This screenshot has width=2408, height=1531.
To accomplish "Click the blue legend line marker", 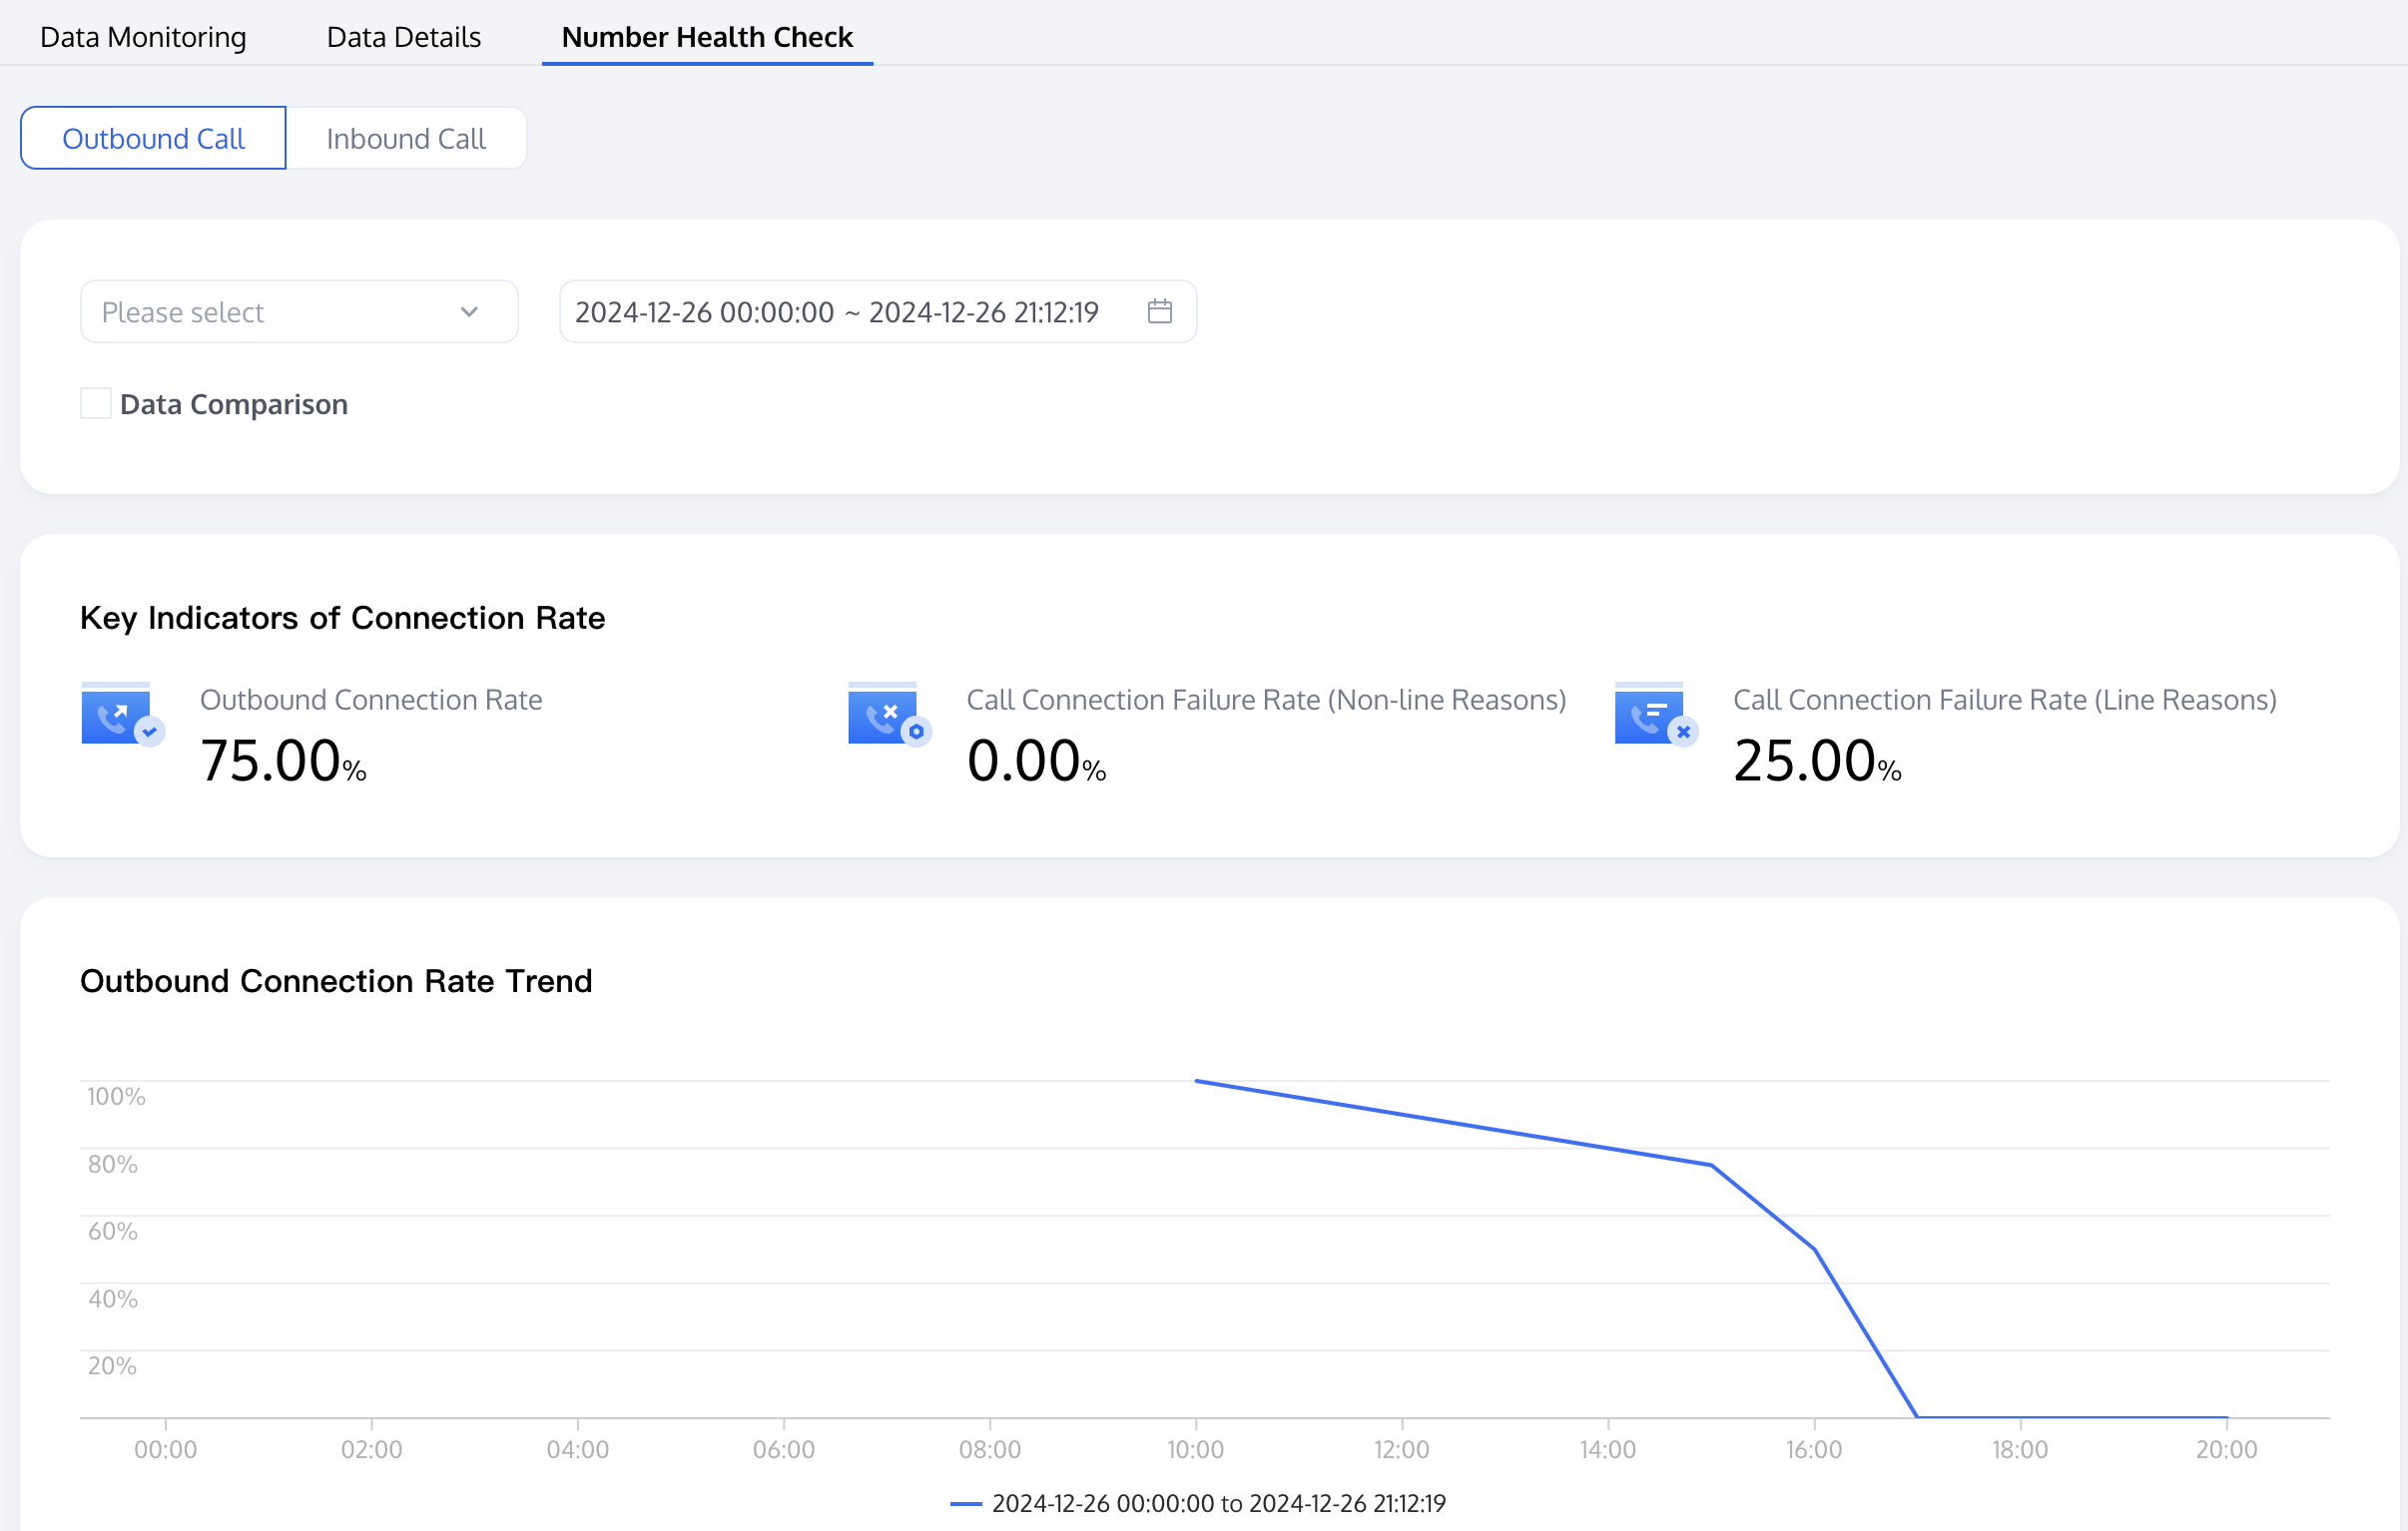I will coord(965,1503).
